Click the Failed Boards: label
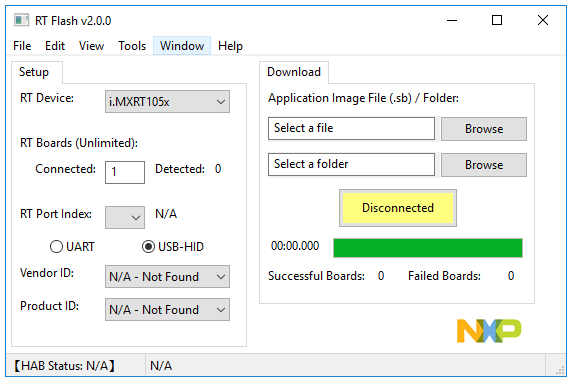573x381 pixels. point(444,276)
